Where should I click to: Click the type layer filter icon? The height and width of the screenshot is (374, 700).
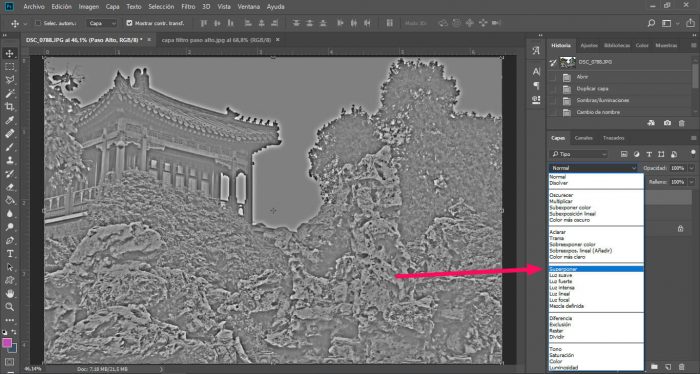[649, 154]
